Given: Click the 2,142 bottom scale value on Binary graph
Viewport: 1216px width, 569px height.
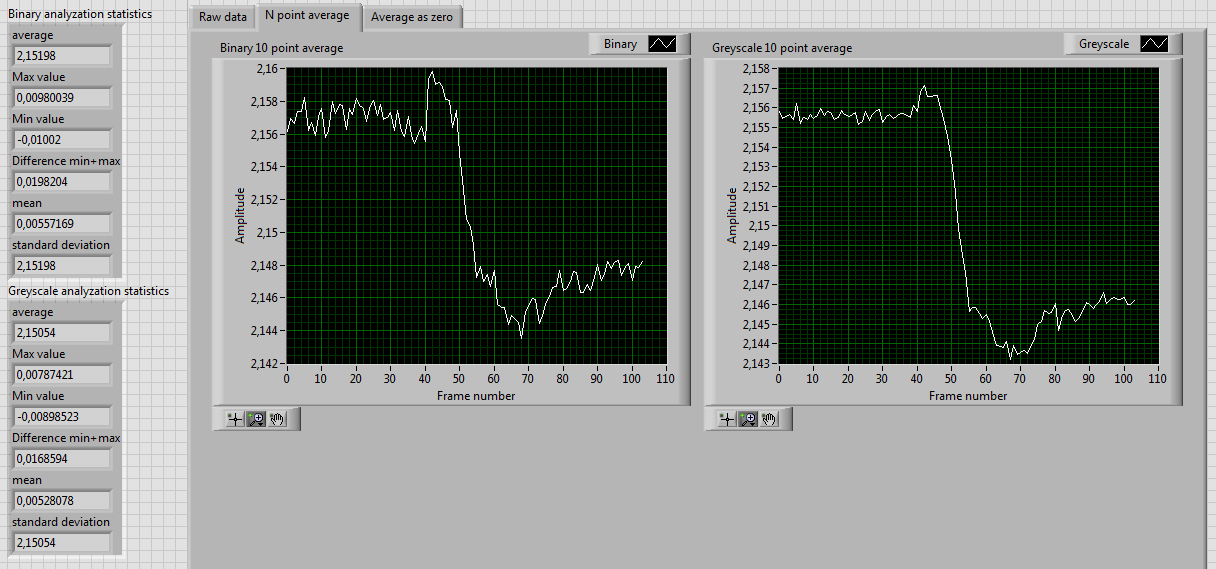Looking at the screenshot, I should [264, 364].
